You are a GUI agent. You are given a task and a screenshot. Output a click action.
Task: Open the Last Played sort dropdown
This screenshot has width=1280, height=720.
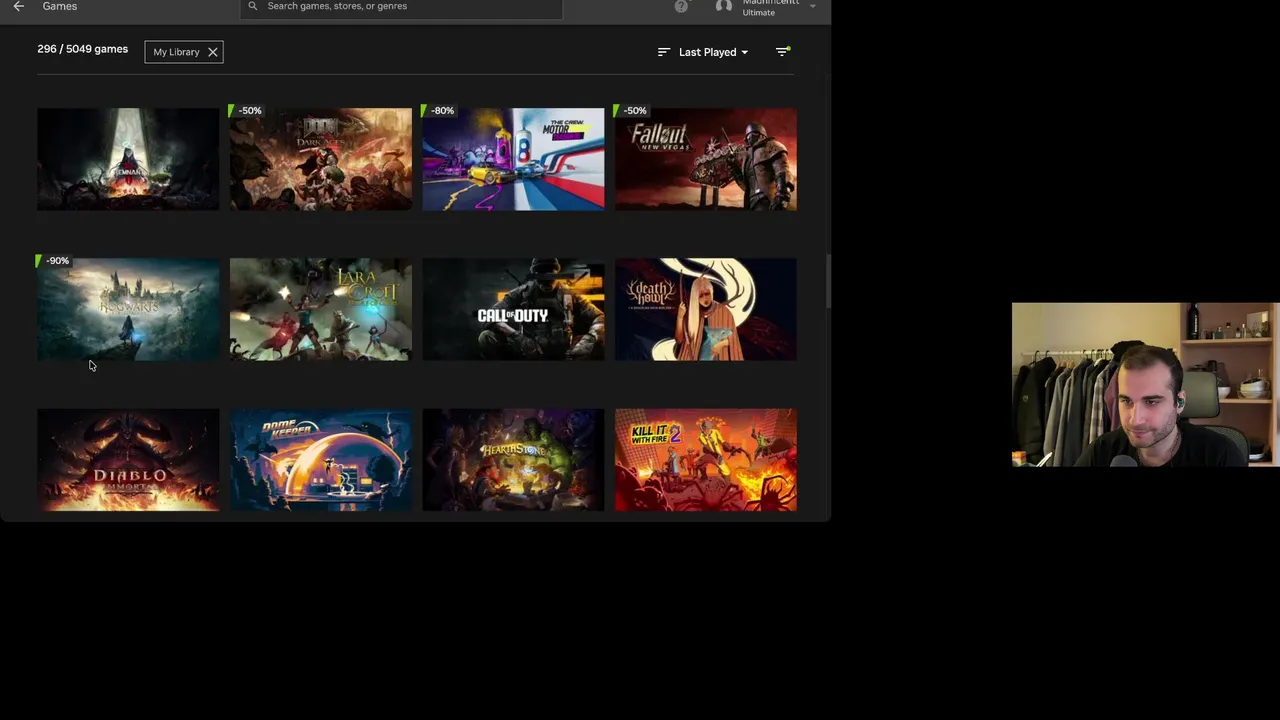tap(713, 52)
